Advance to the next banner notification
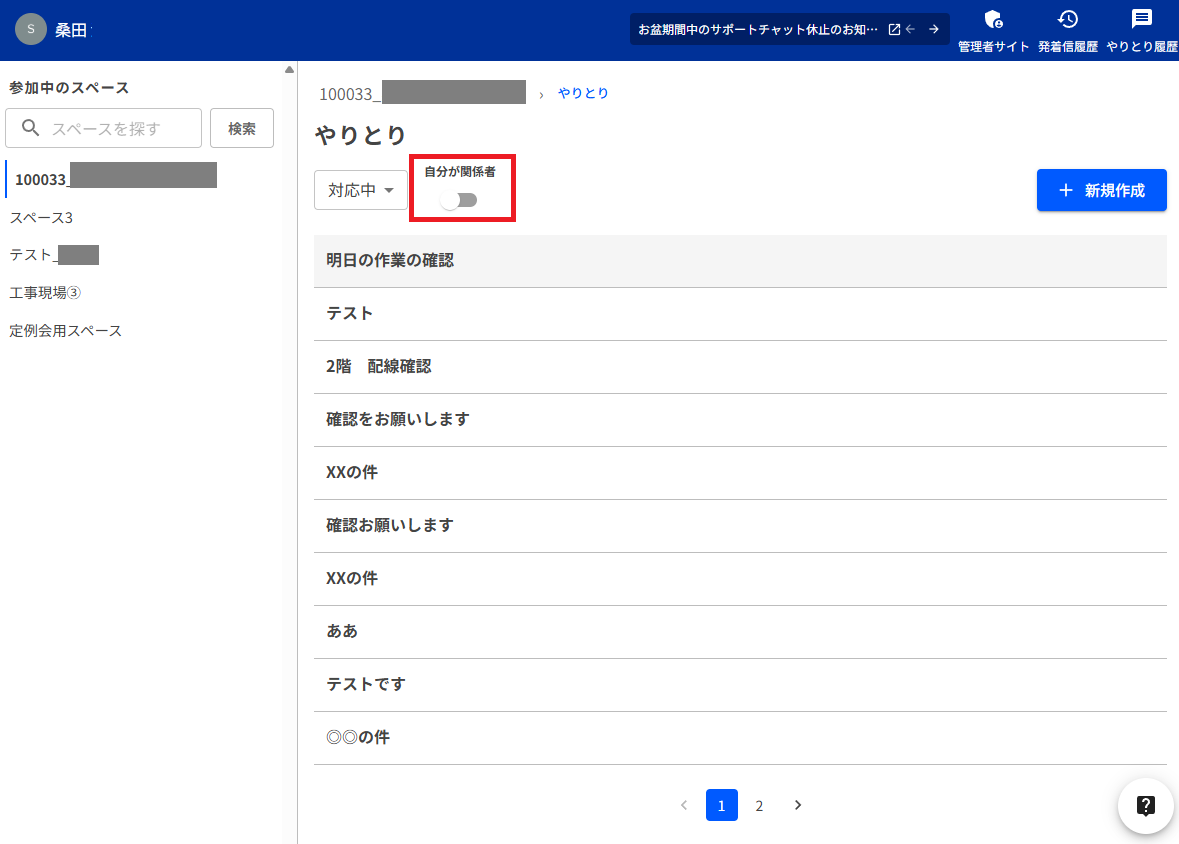Image resolution: width=1179 pixels, height=844 pixels. [x=935, y=29]
